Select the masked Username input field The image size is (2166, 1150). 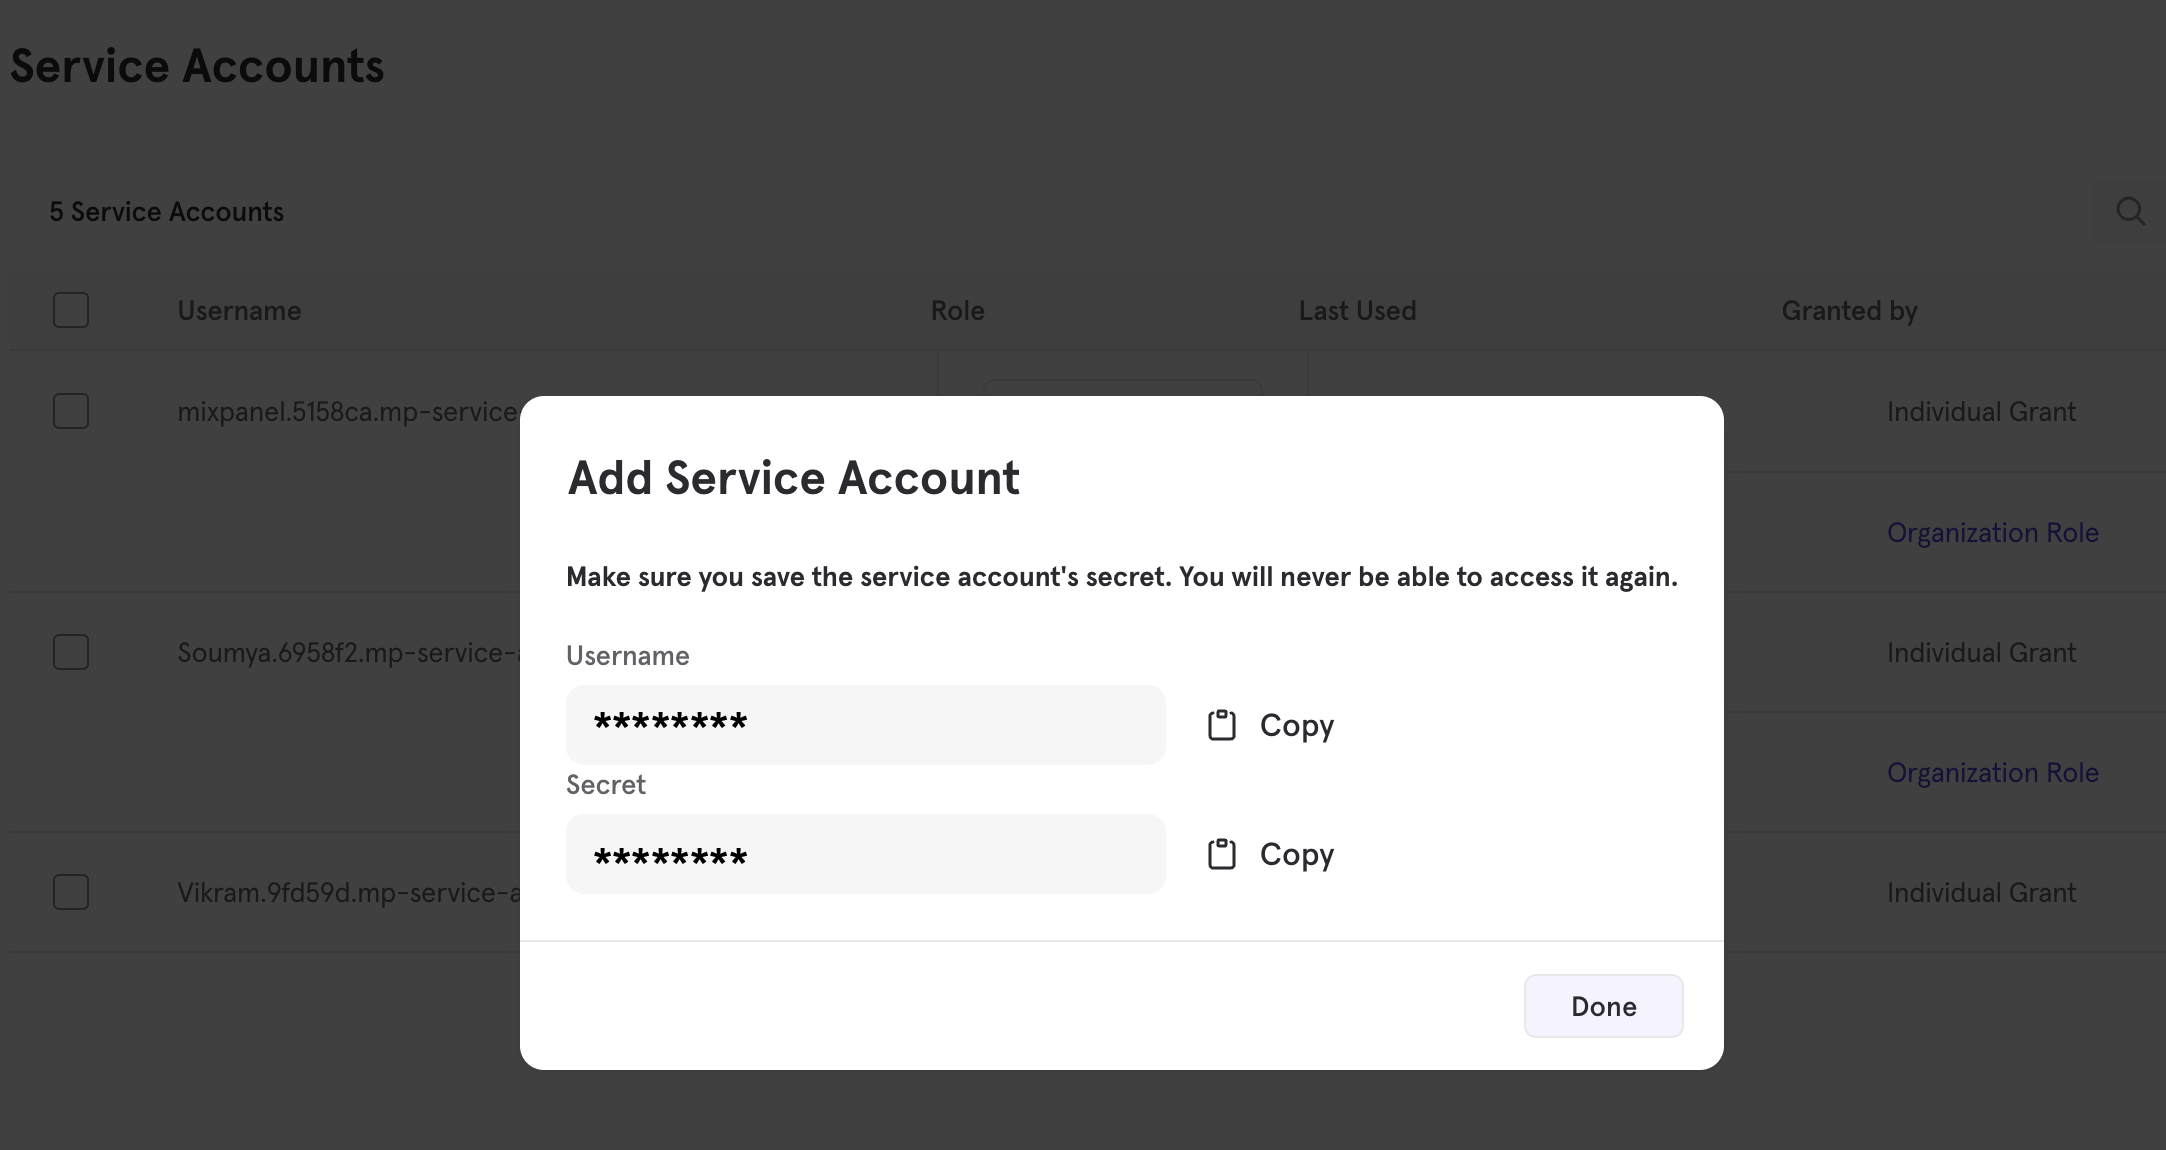click(x=866, y=725)
